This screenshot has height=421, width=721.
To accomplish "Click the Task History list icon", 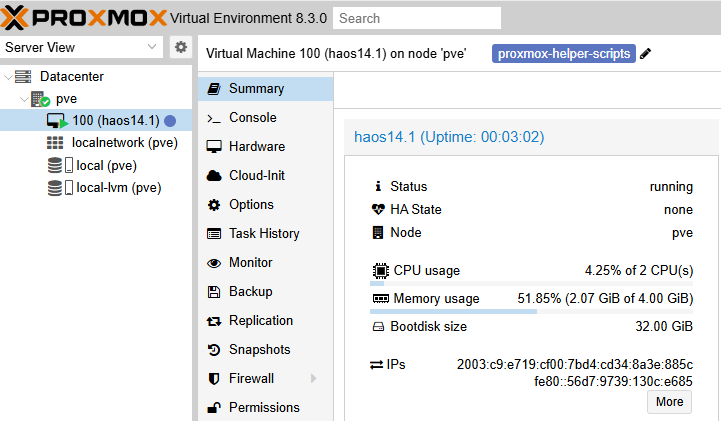I will point(214,234).
